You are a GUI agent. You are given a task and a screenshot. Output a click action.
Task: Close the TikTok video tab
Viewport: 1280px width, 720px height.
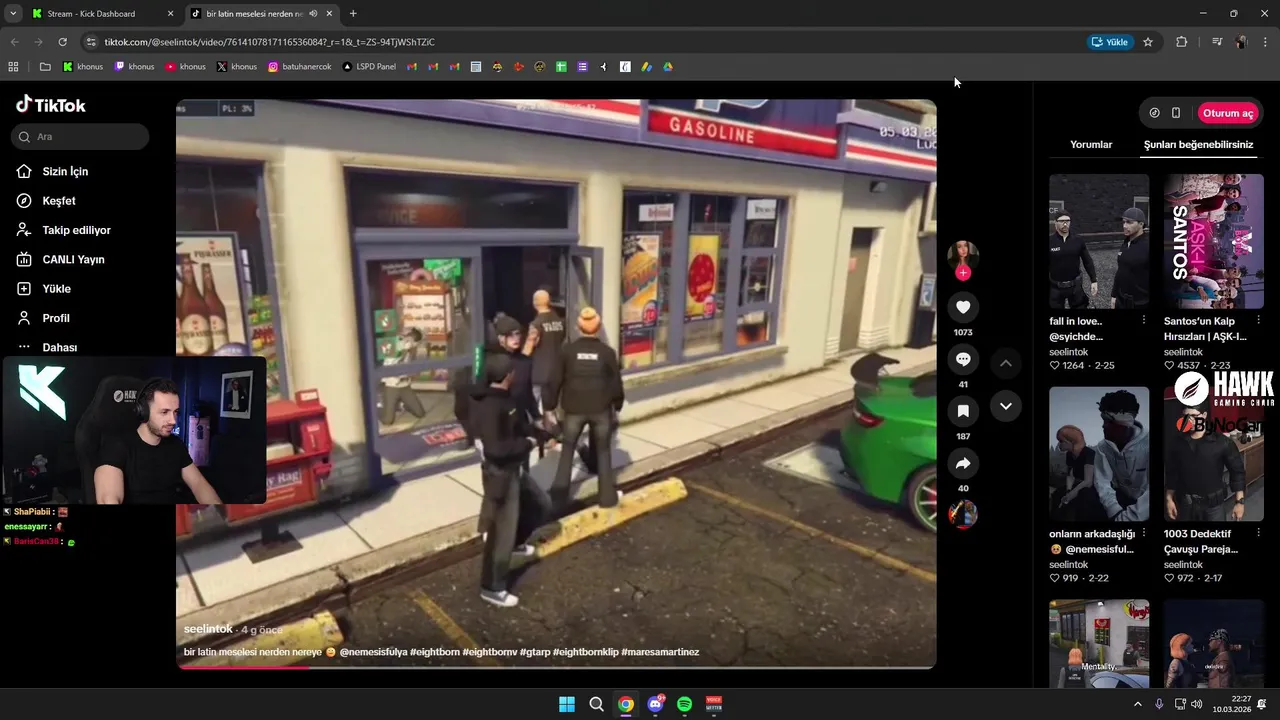point(329,14)
